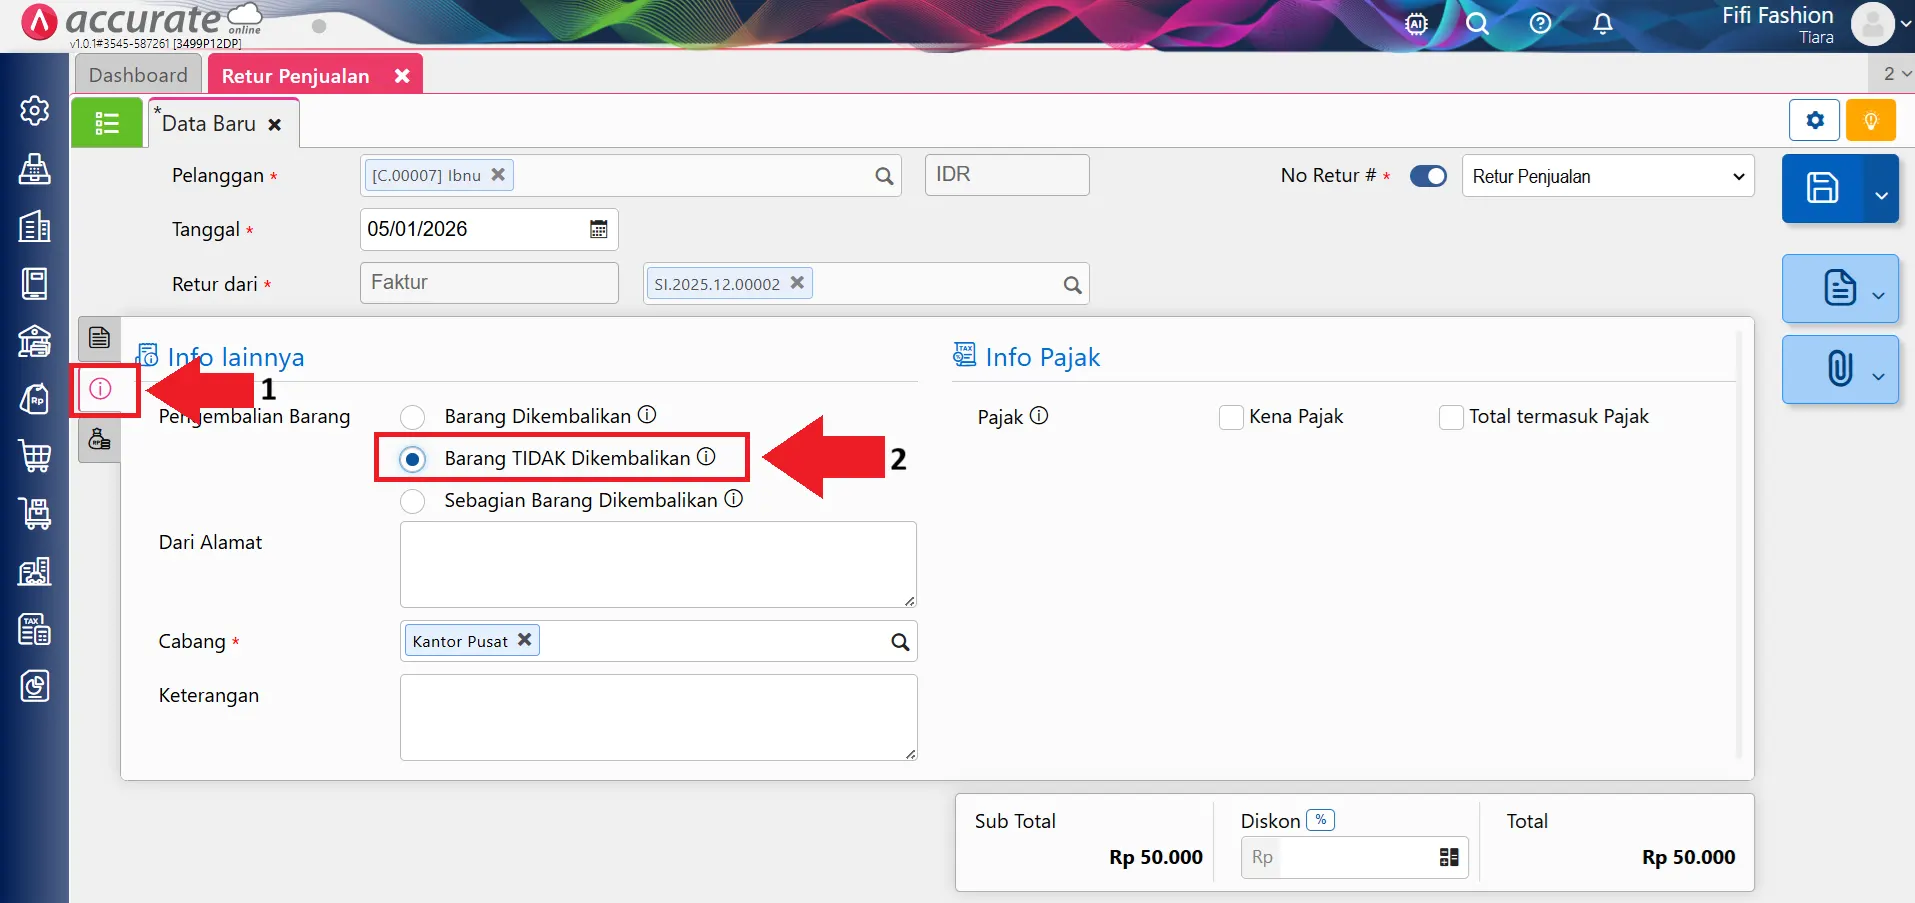
Task: Check Total termasuk Pajak option
Action: tap(1451, 417)
